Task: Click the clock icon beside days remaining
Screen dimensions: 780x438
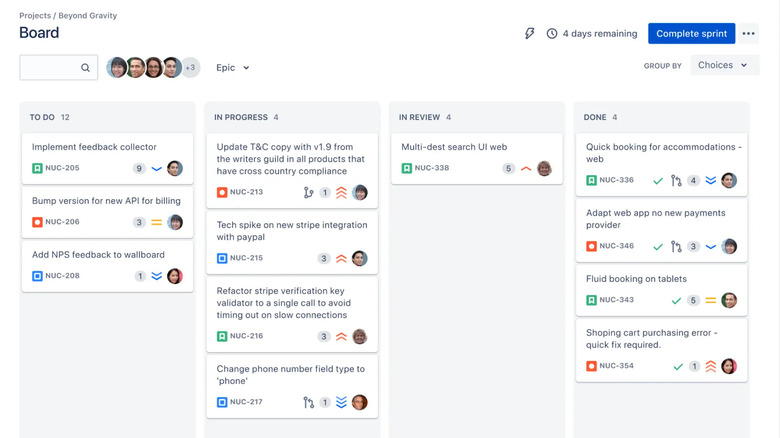Action: [x=552, y=33]
